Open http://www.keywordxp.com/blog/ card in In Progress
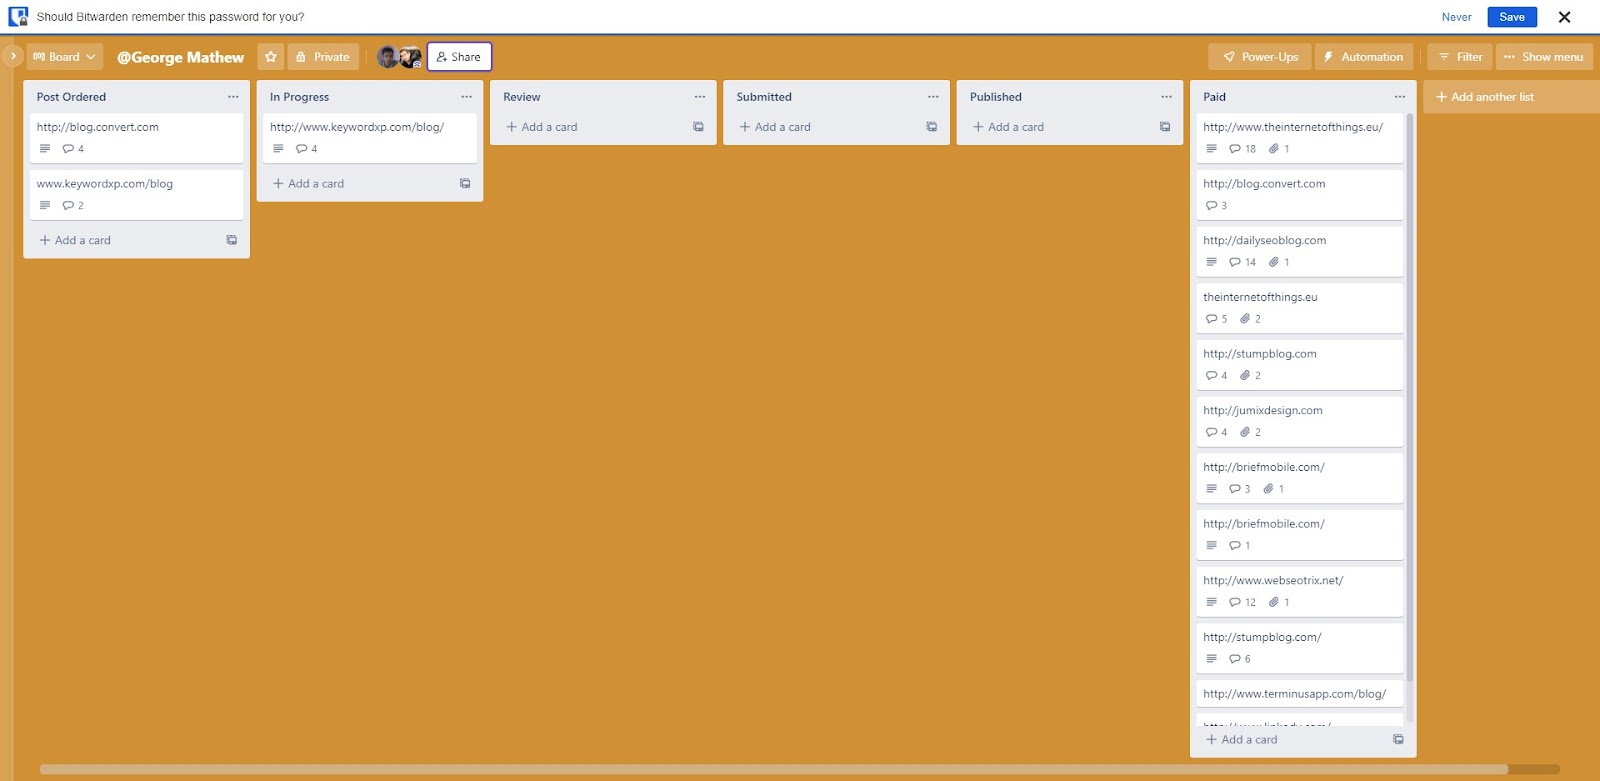 click(370, 138)
